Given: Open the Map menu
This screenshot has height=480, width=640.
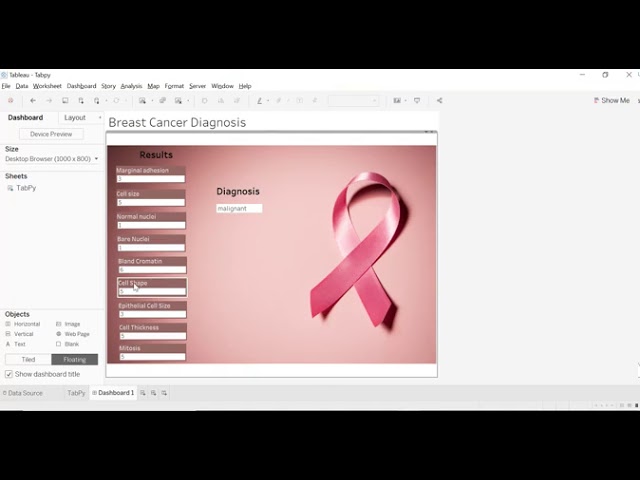Looking at the screenshot, I should pos(153,86).
